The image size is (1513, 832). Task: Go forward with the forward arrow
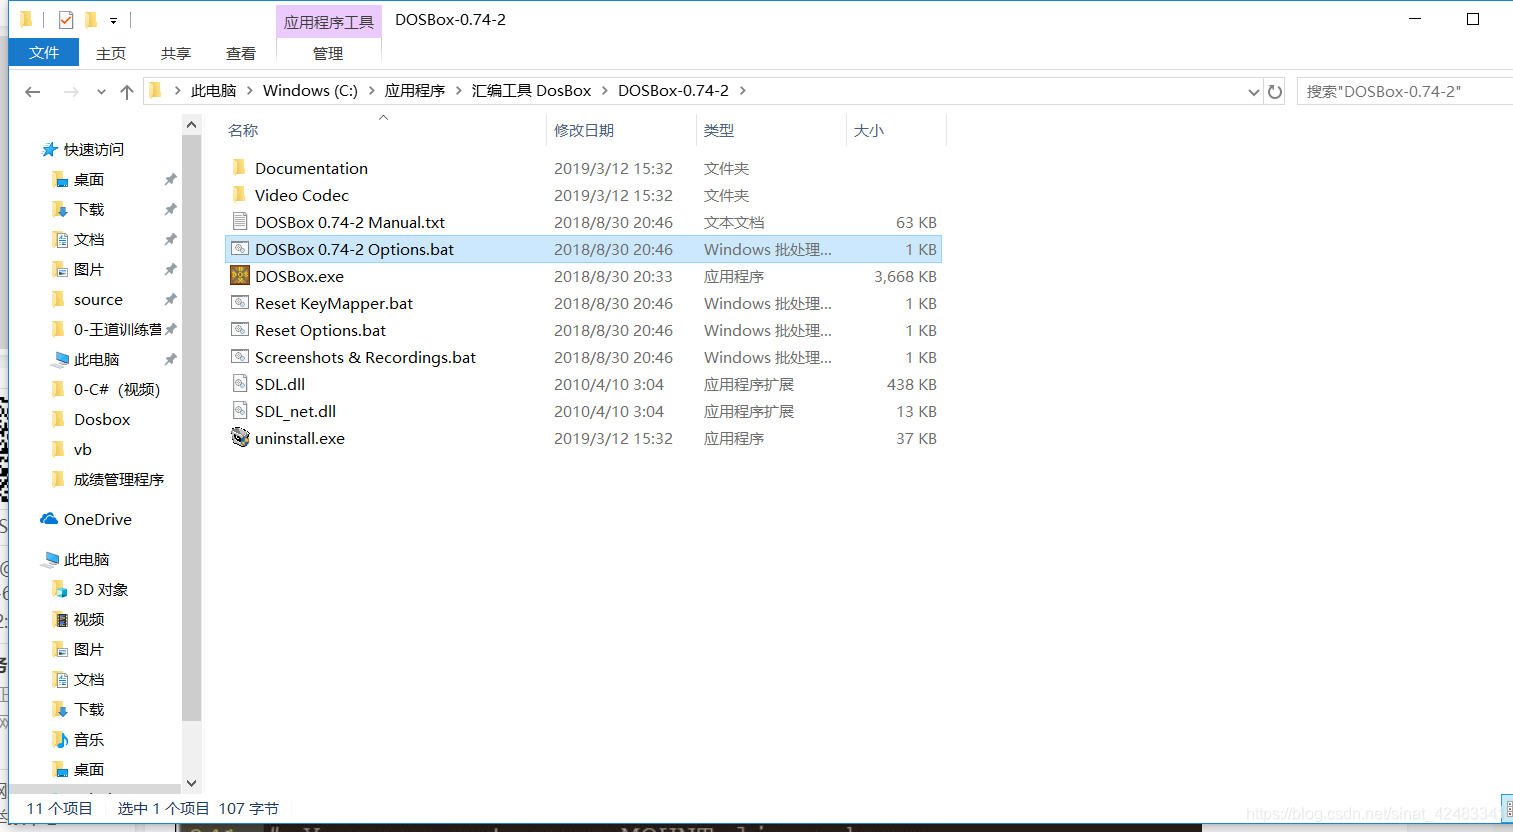coord(71,91)
